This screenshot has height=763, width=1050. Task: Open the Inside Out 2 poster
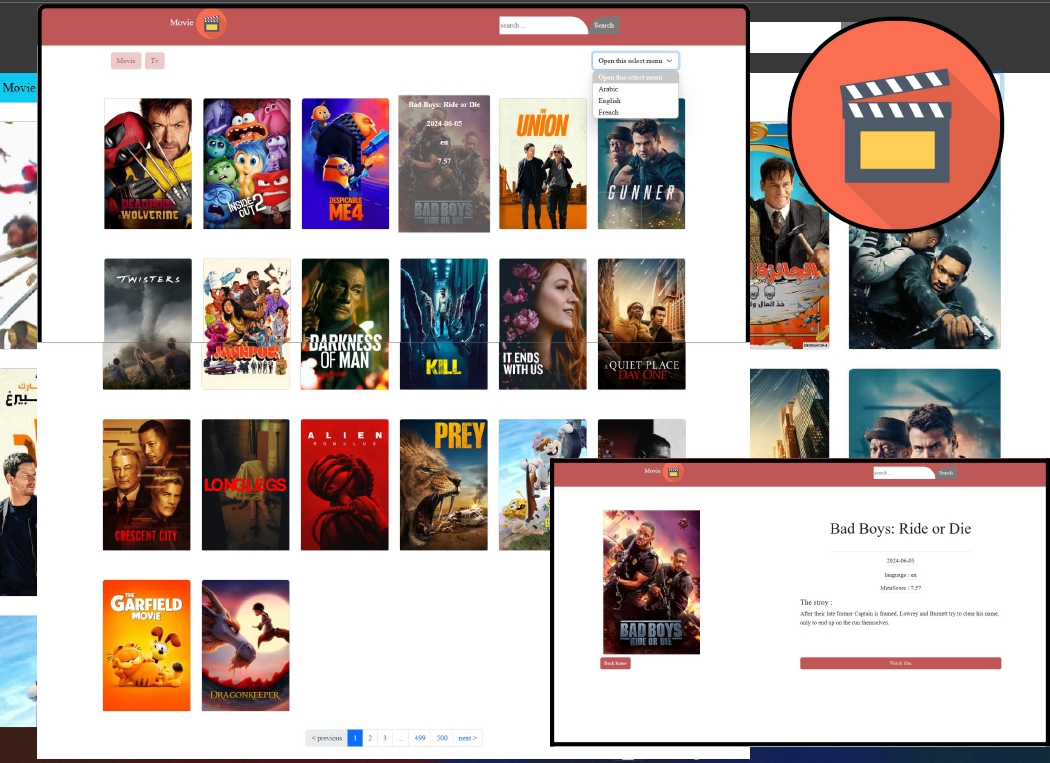click(247, 163)
